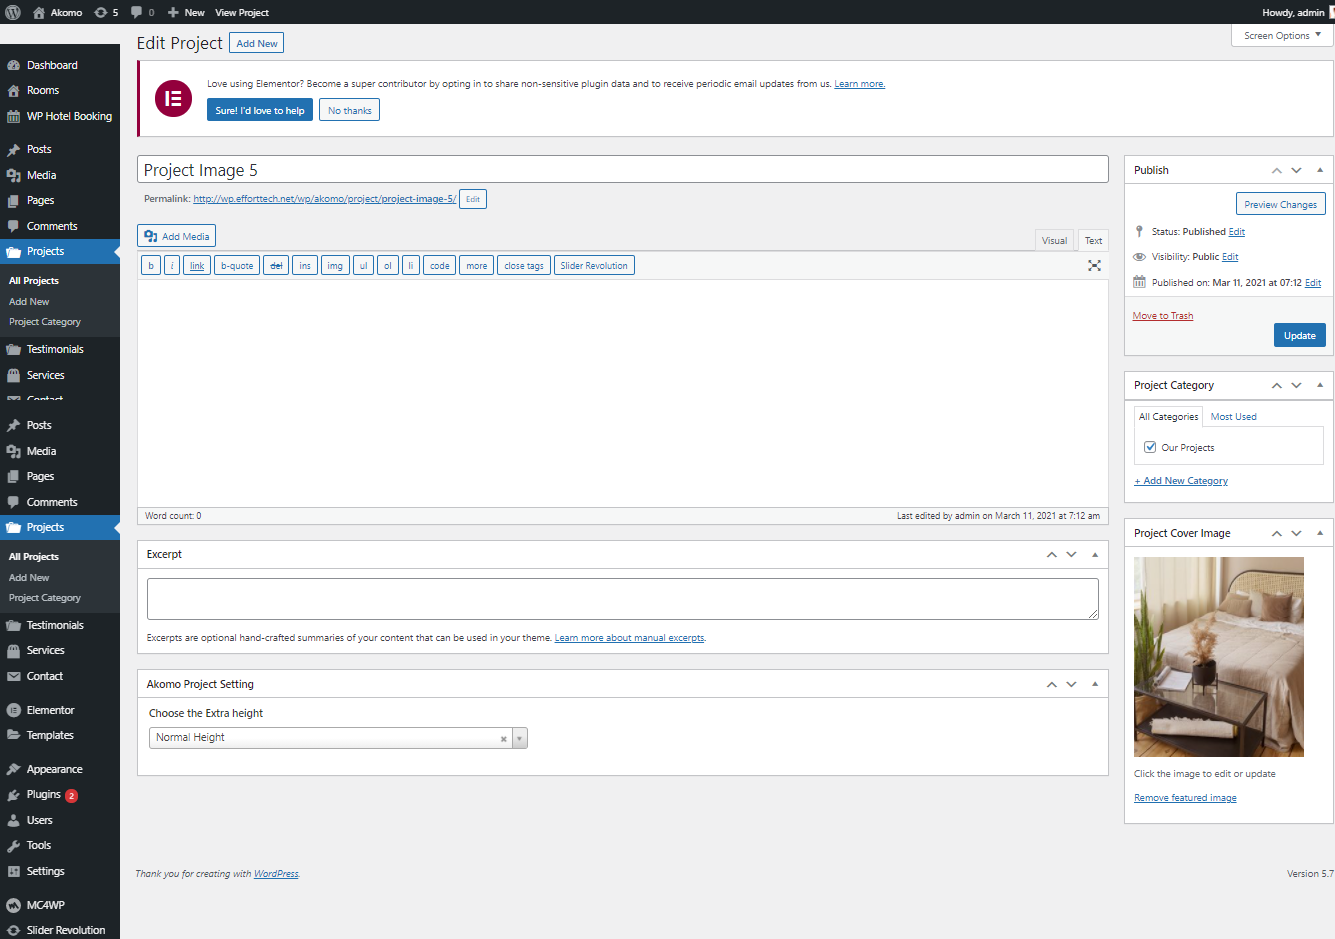
Task: Click the project cover image thumbnail
Action: coord(1218,656)
